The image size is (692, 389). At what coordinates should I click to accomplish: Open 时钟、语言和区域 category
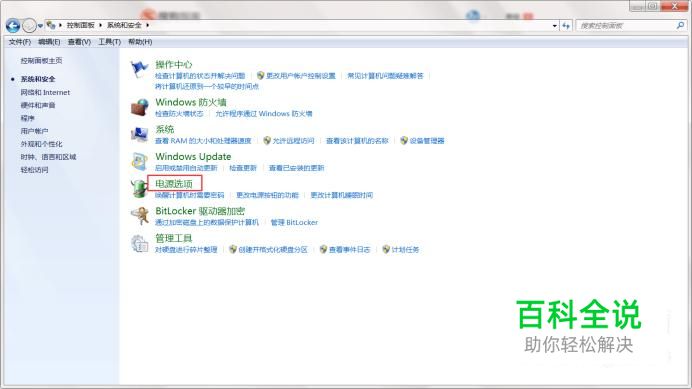point(49,157)
